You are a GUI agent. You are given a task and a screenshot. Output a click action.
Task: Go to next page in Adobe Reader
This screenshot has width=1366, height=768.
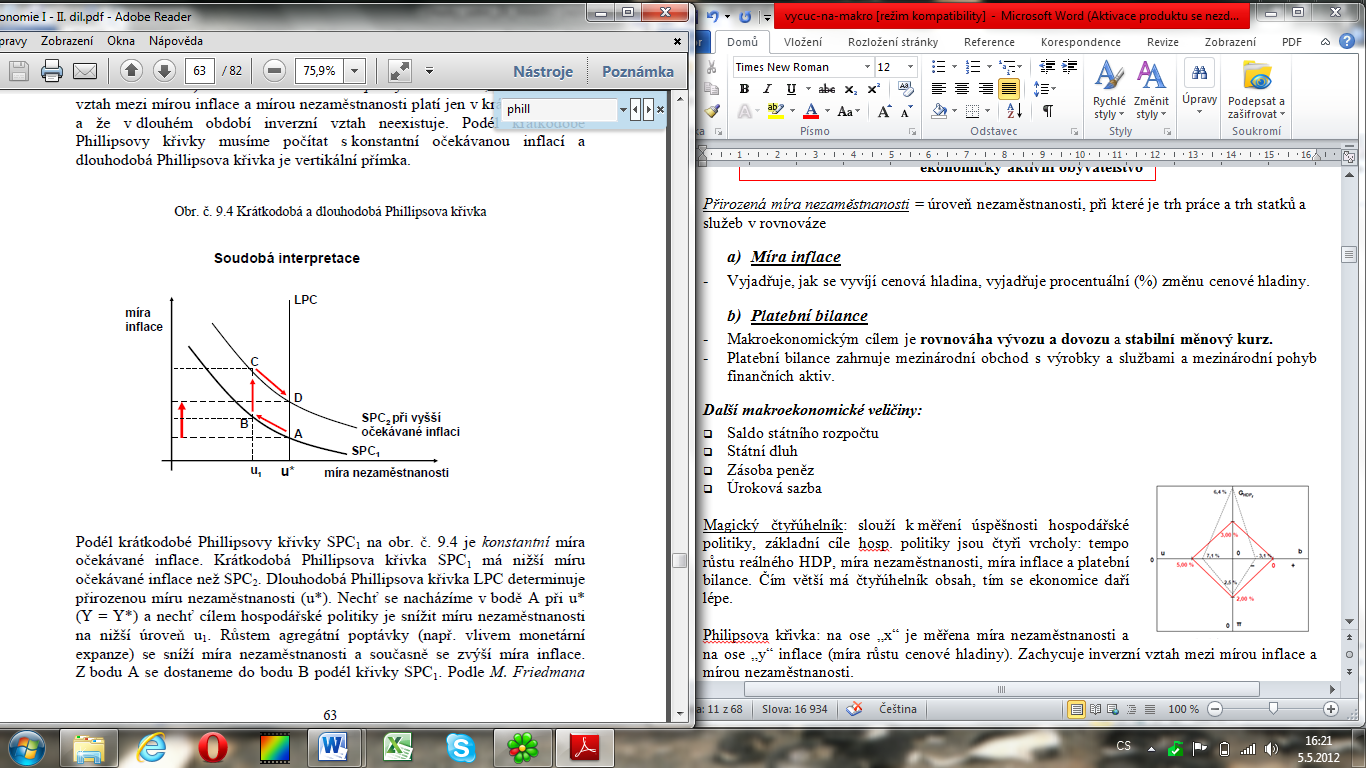[164, 71]
